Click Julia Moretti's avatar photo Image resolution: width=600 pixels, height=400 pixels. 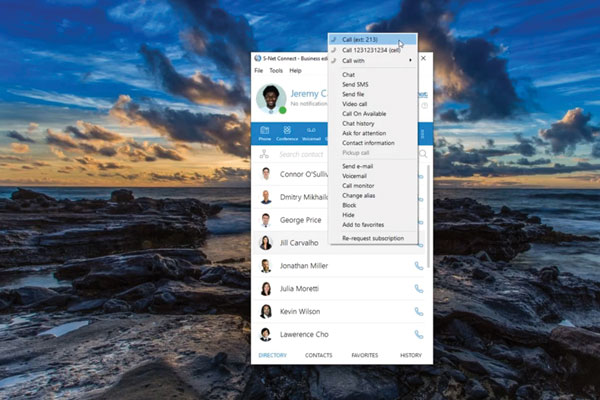266,289
